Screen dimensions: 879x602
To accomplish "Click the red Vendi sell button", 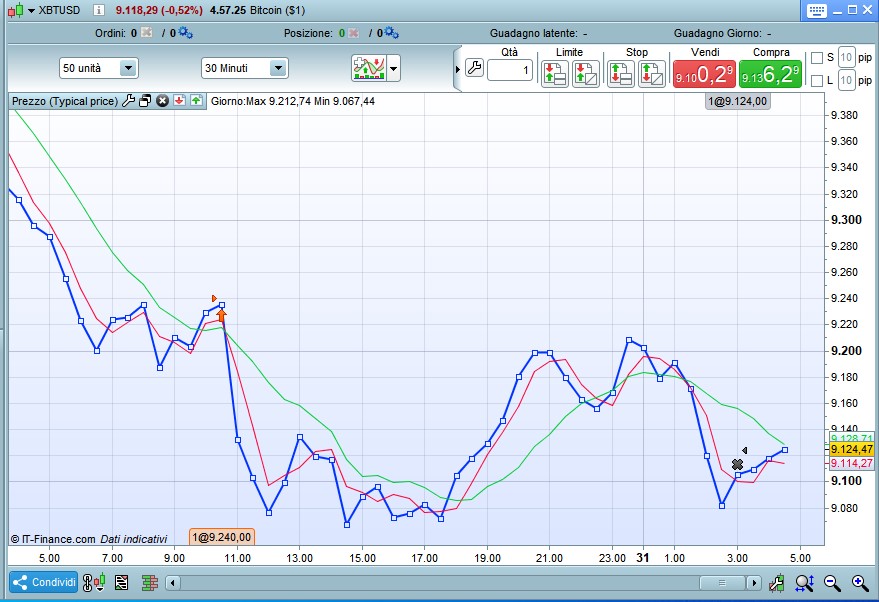I will (x=704, y=74).
